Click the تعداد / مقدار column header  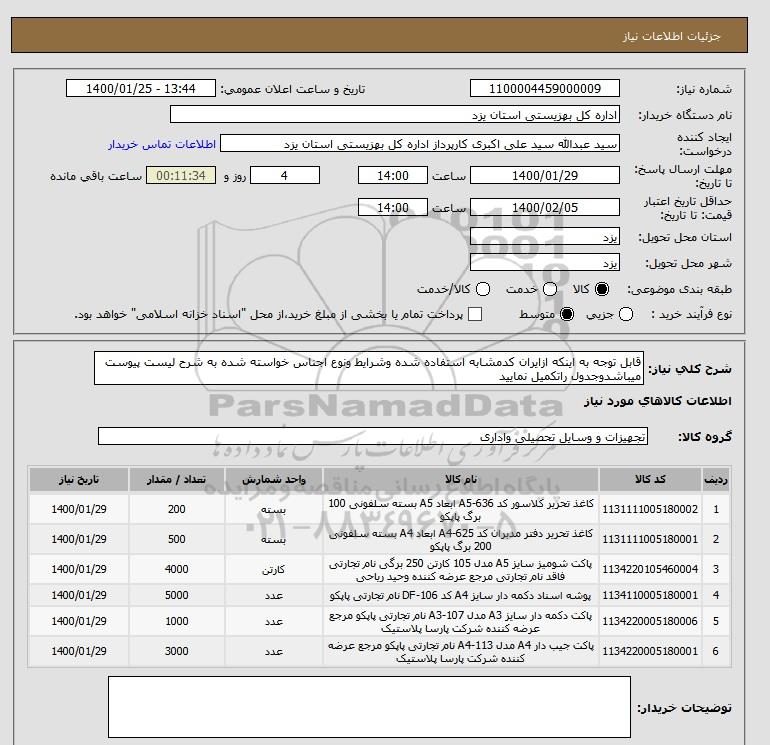click(x=177, y=480)
